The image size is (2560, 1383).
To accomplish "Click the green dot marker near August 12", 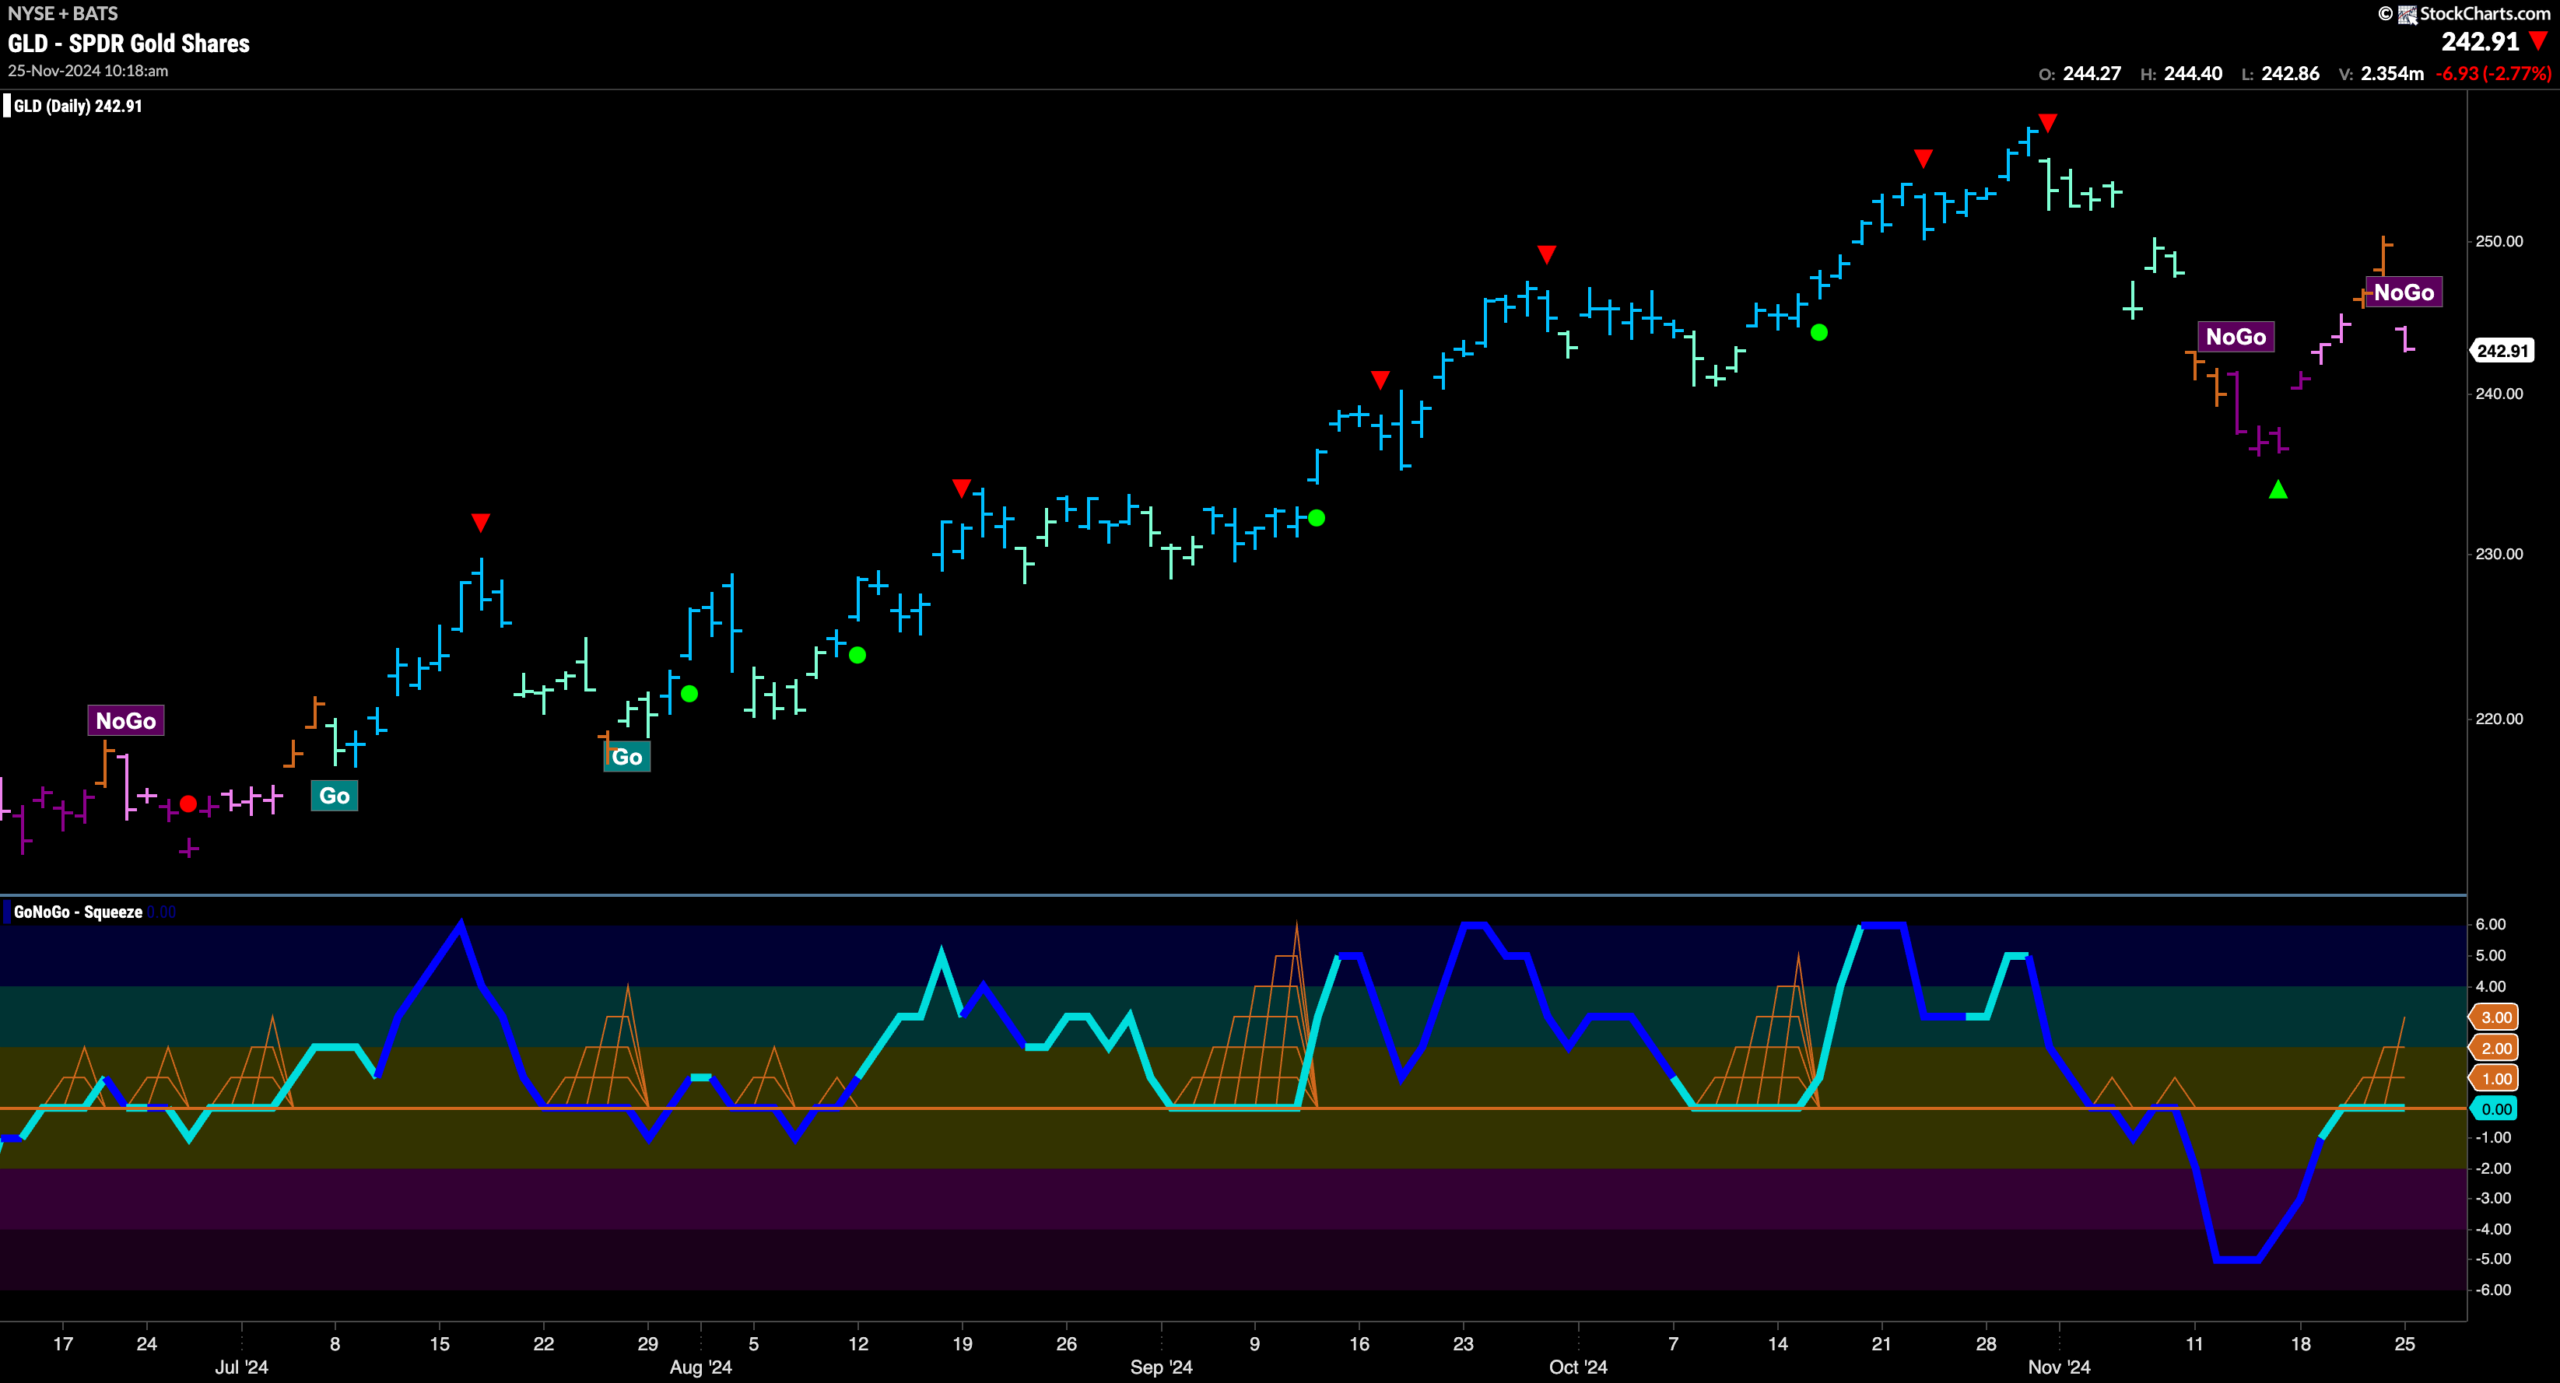I will [x=857, y=655].
